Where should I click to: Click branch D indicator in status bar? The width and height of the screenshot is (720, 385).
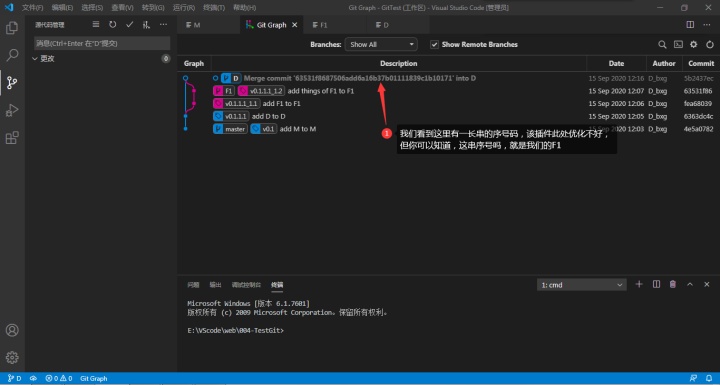[15, 378]
